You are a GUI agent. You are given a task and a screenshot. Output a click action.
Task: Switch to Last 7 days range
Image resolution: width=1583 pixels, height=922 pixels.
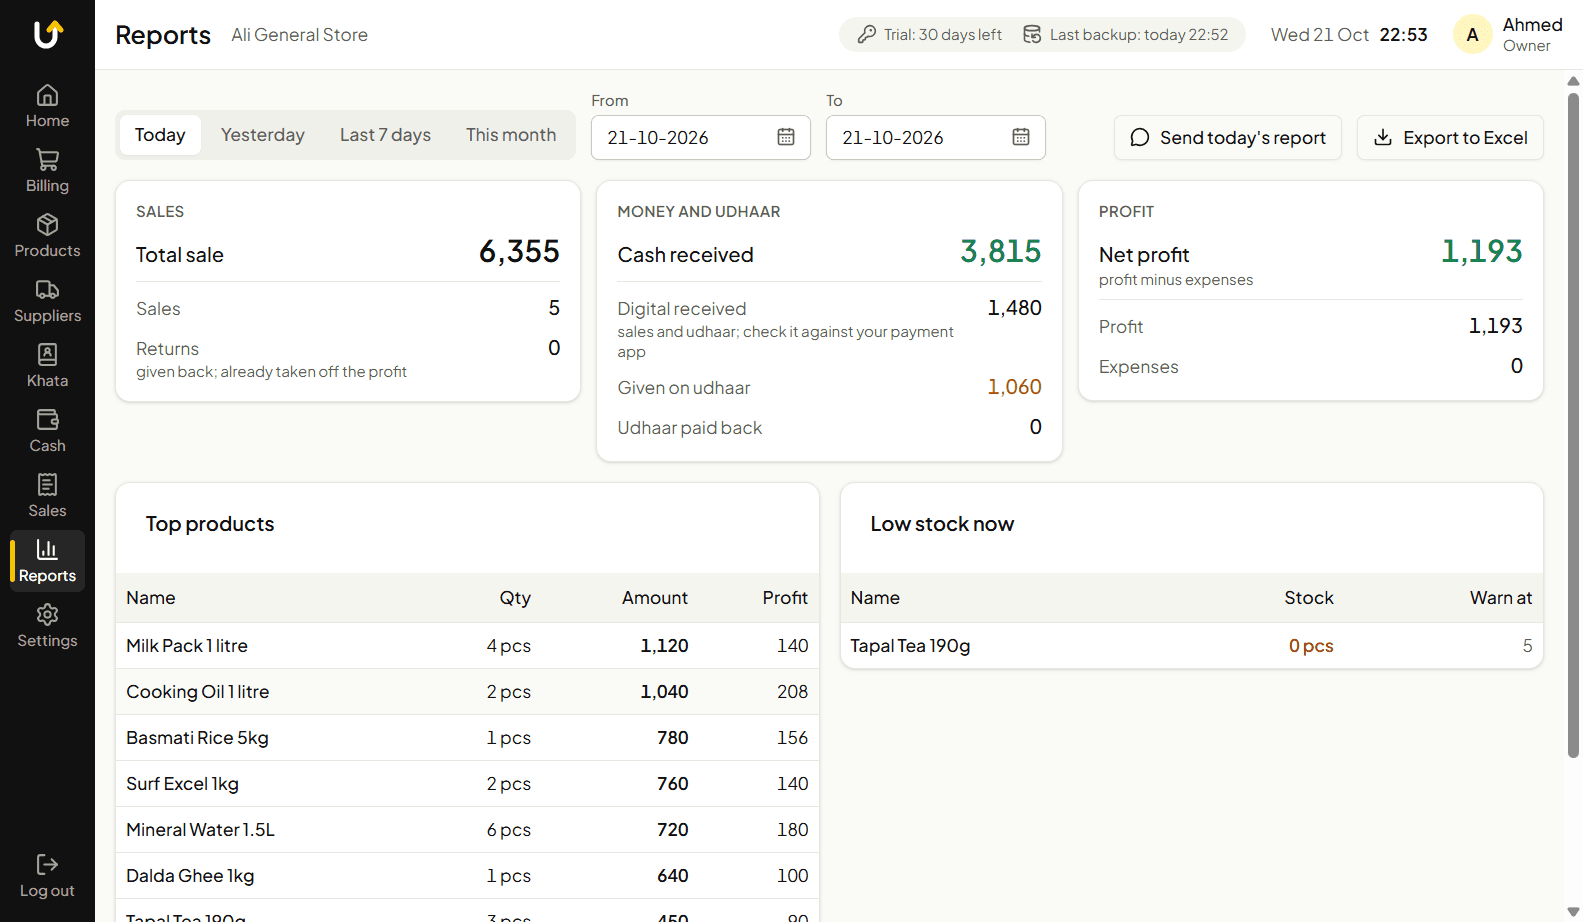pyautogui.click(x=385, y=135)
